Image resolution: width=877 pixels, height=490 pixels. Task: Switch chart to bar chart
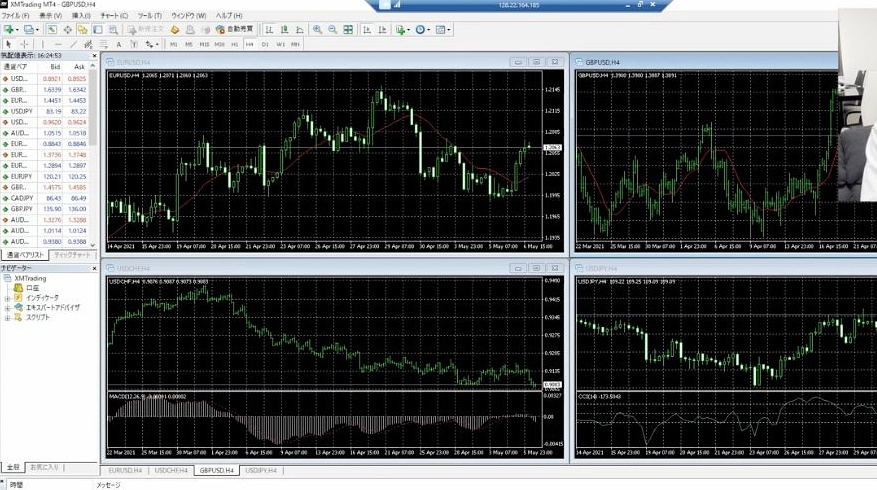click(x=269, y=29)
